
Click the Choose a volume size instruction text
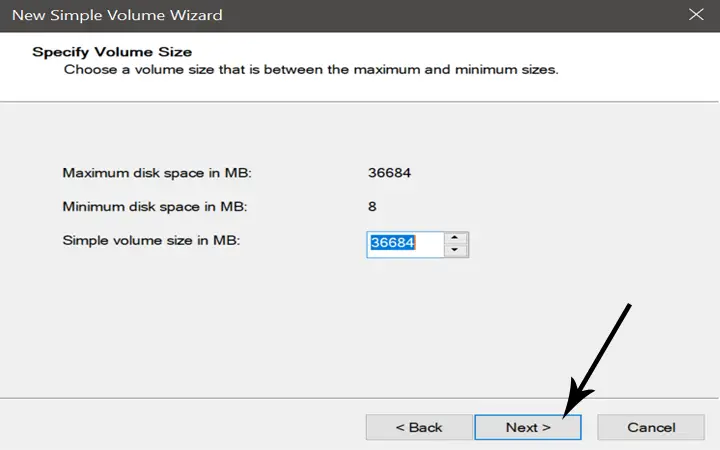point(311,70)
